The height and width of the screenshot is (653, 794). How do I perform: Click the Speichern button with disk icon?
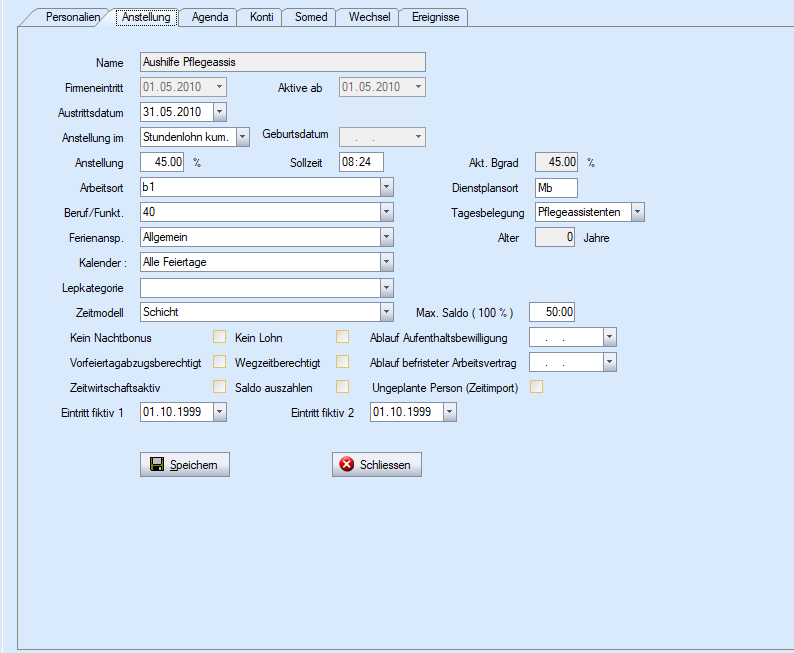click(185, 464)
